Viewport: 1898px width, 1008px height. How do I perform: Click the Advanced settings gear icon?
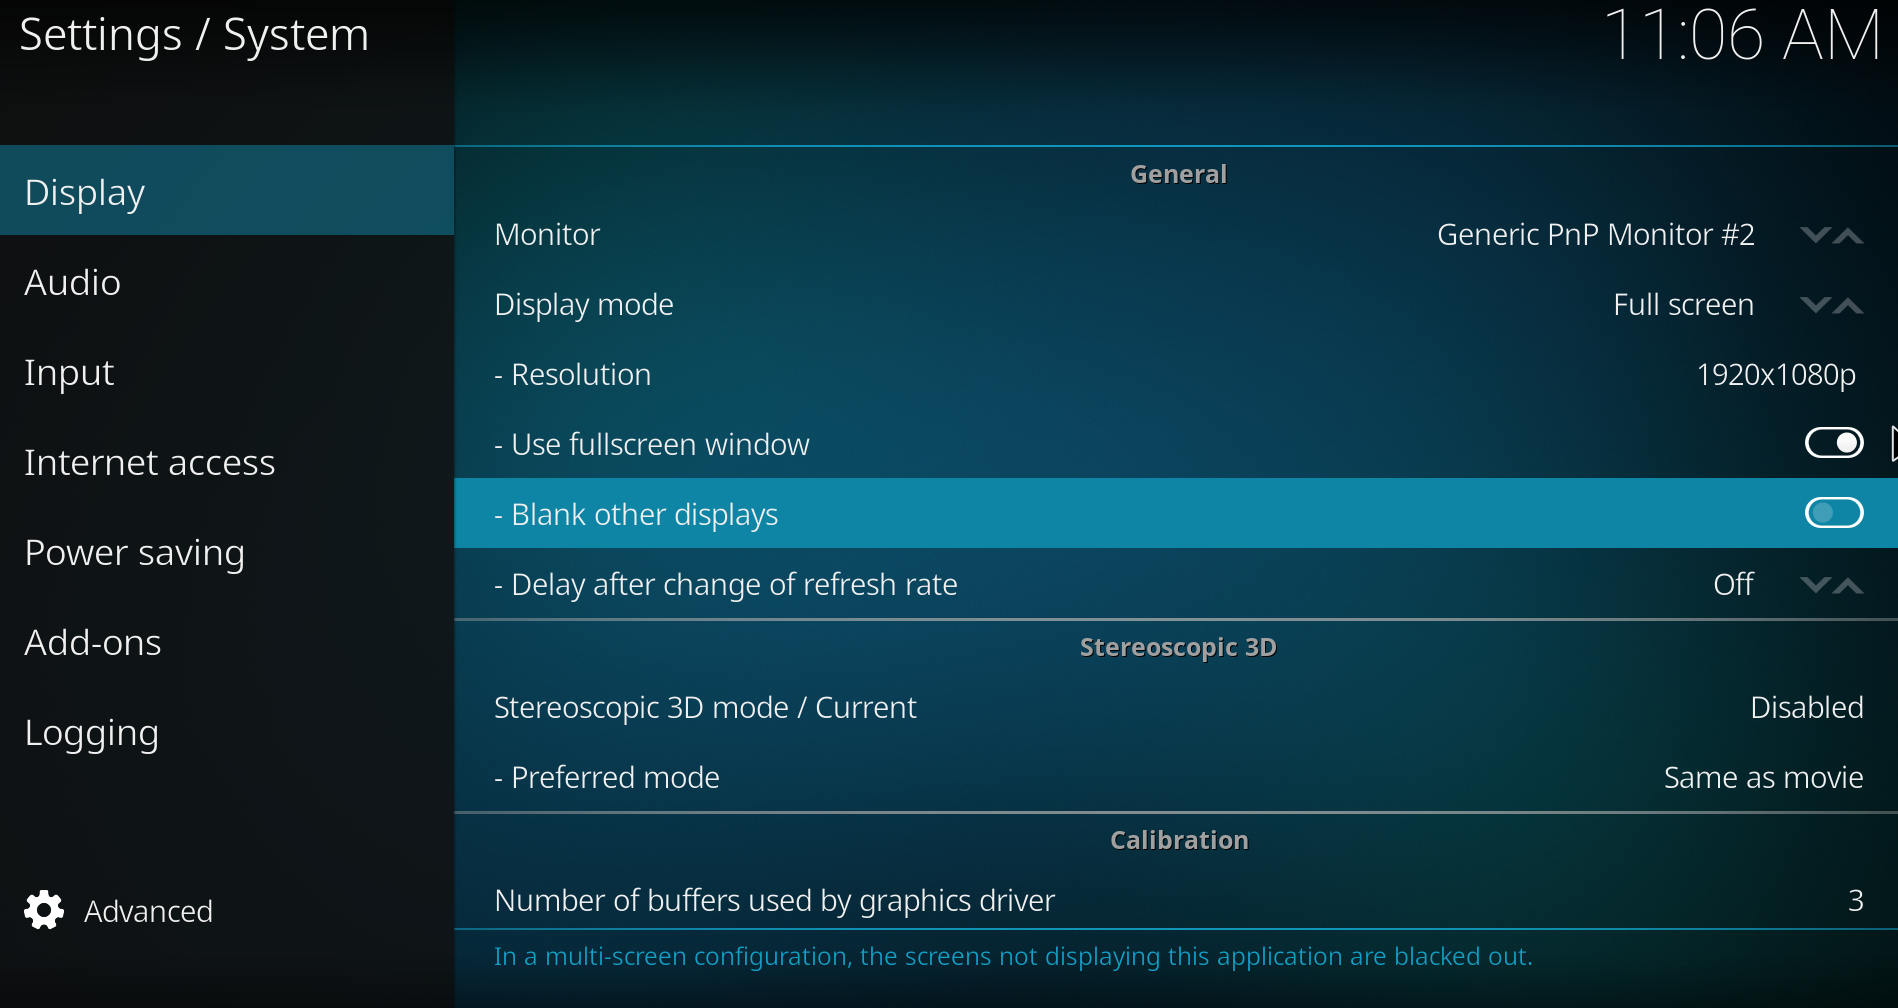point(44,910)
